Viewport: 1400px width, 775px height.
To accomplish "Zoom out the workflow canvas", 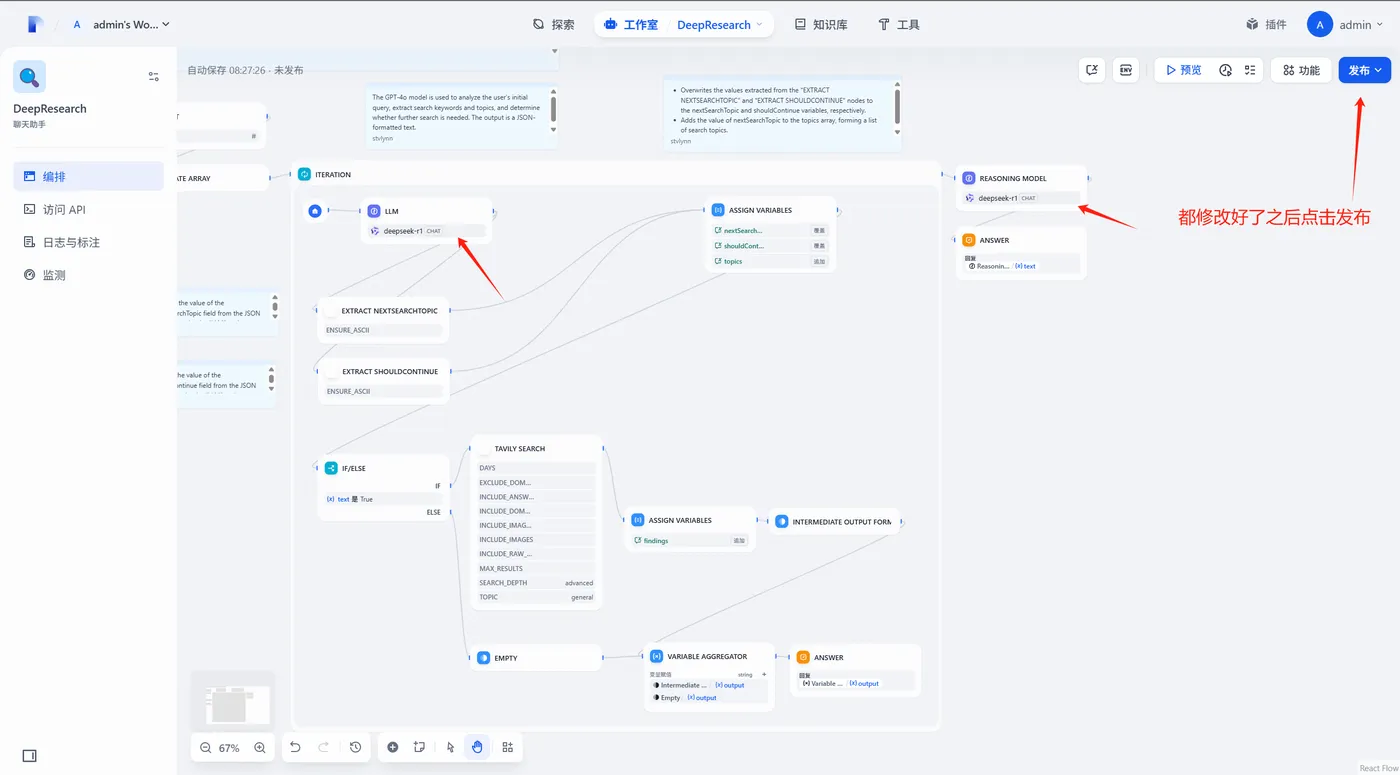I will tap(205, 748).
